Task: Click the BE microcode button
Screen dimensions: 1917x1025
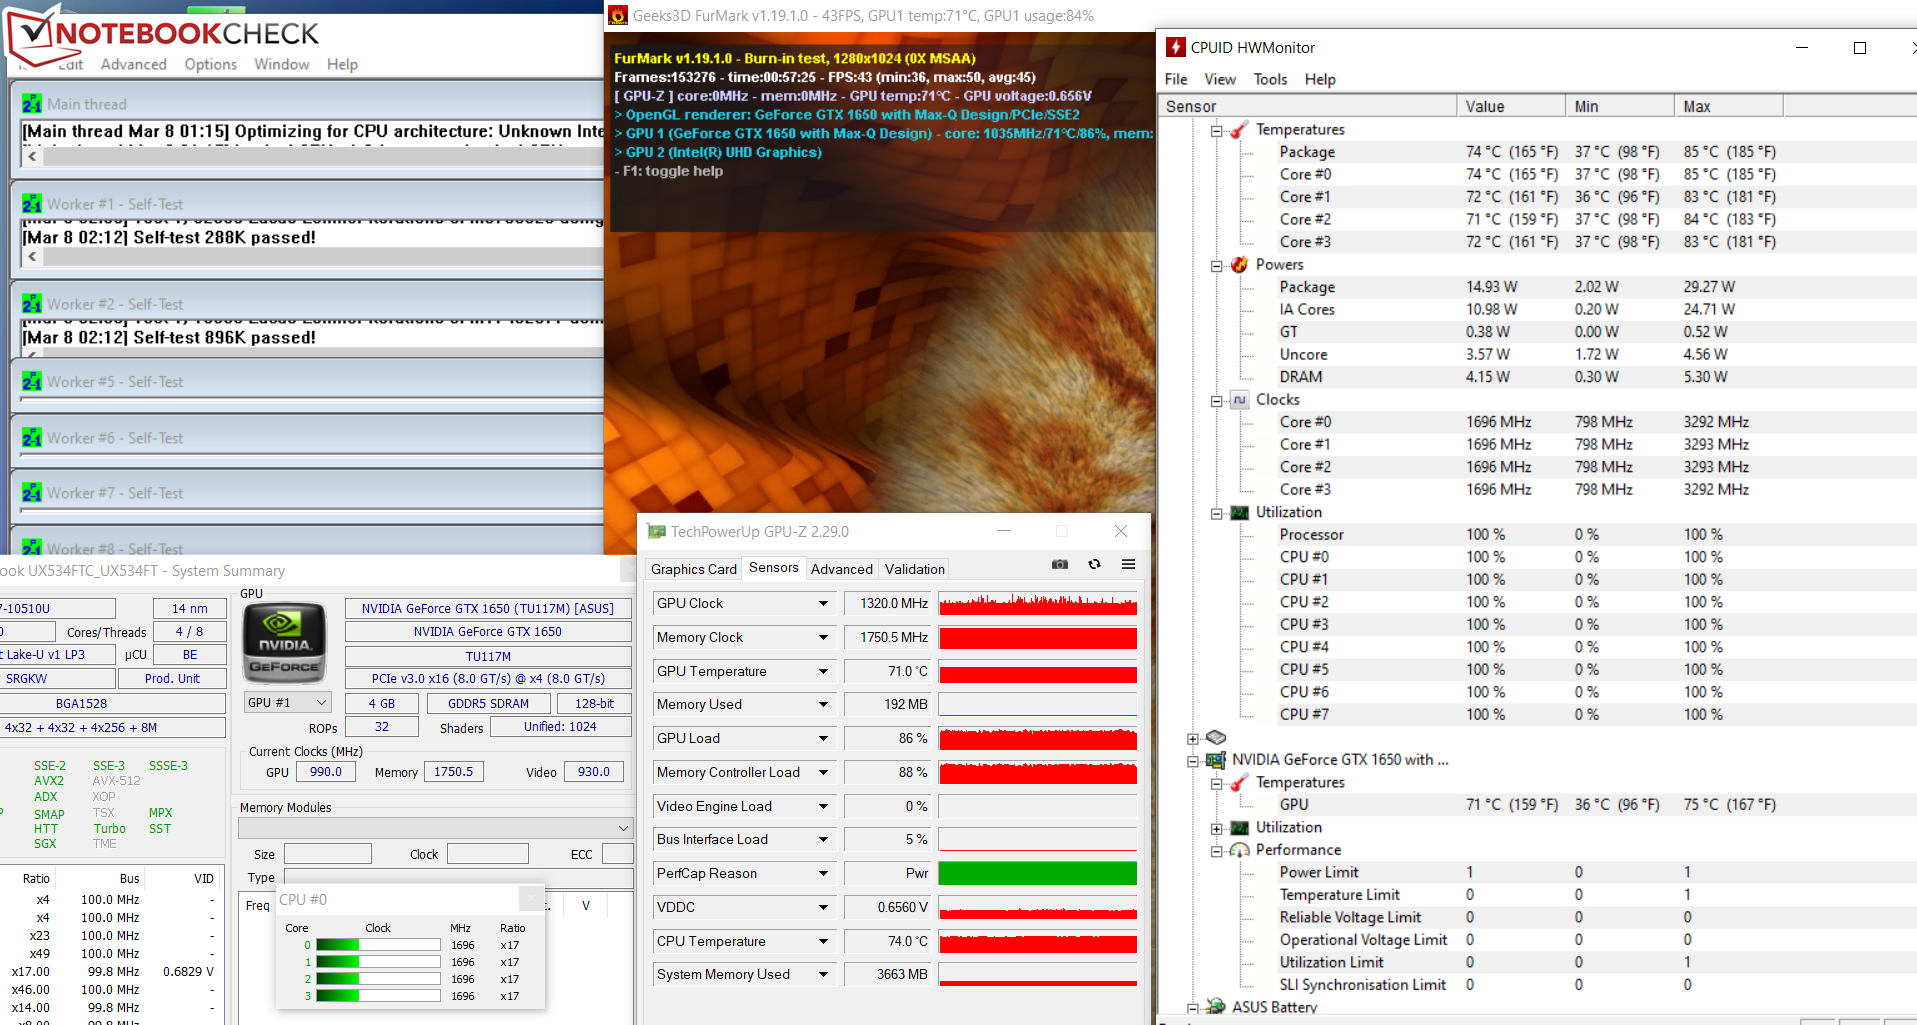Action: click(x=190, y=655)
